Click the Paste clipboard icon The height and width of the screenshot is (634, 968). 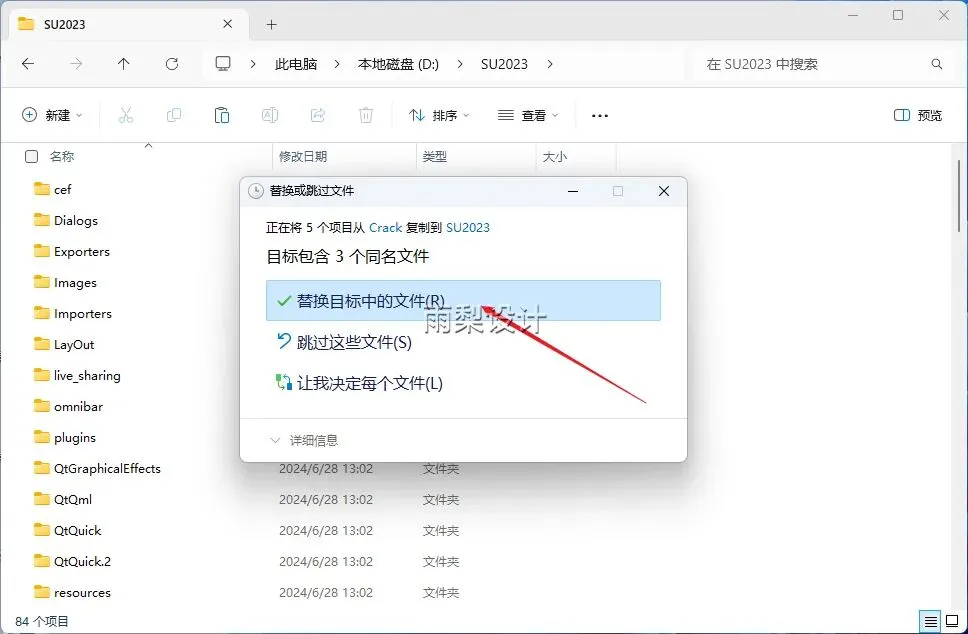point(222,115)
